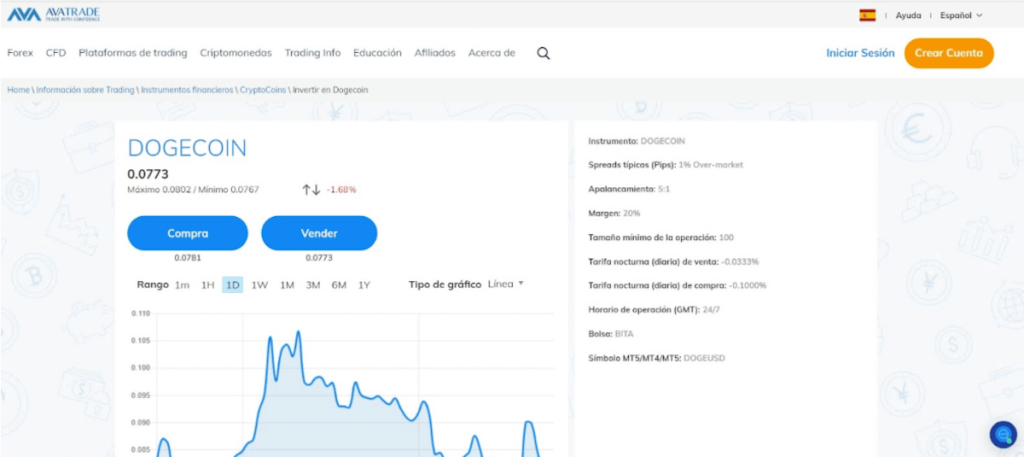The image size is (1024, 457).
Task: Select the 1W chart range
Action: [260, 285]
